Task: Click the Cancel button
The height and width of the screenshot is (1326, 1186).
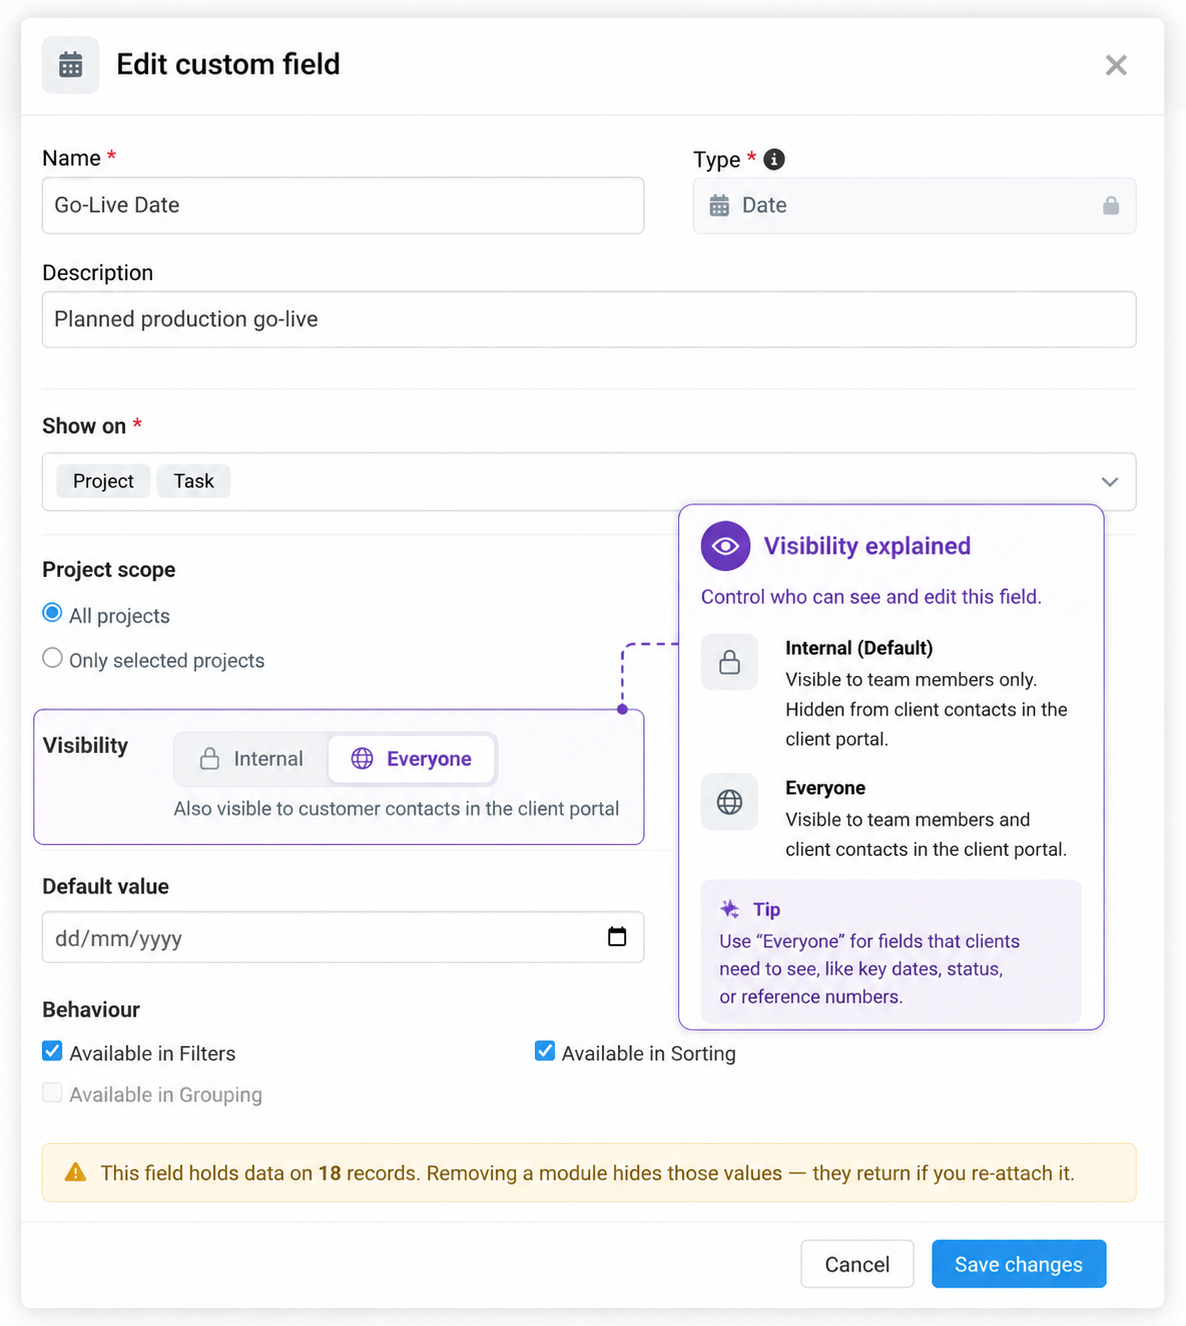Action: (x=857, y=1264)
